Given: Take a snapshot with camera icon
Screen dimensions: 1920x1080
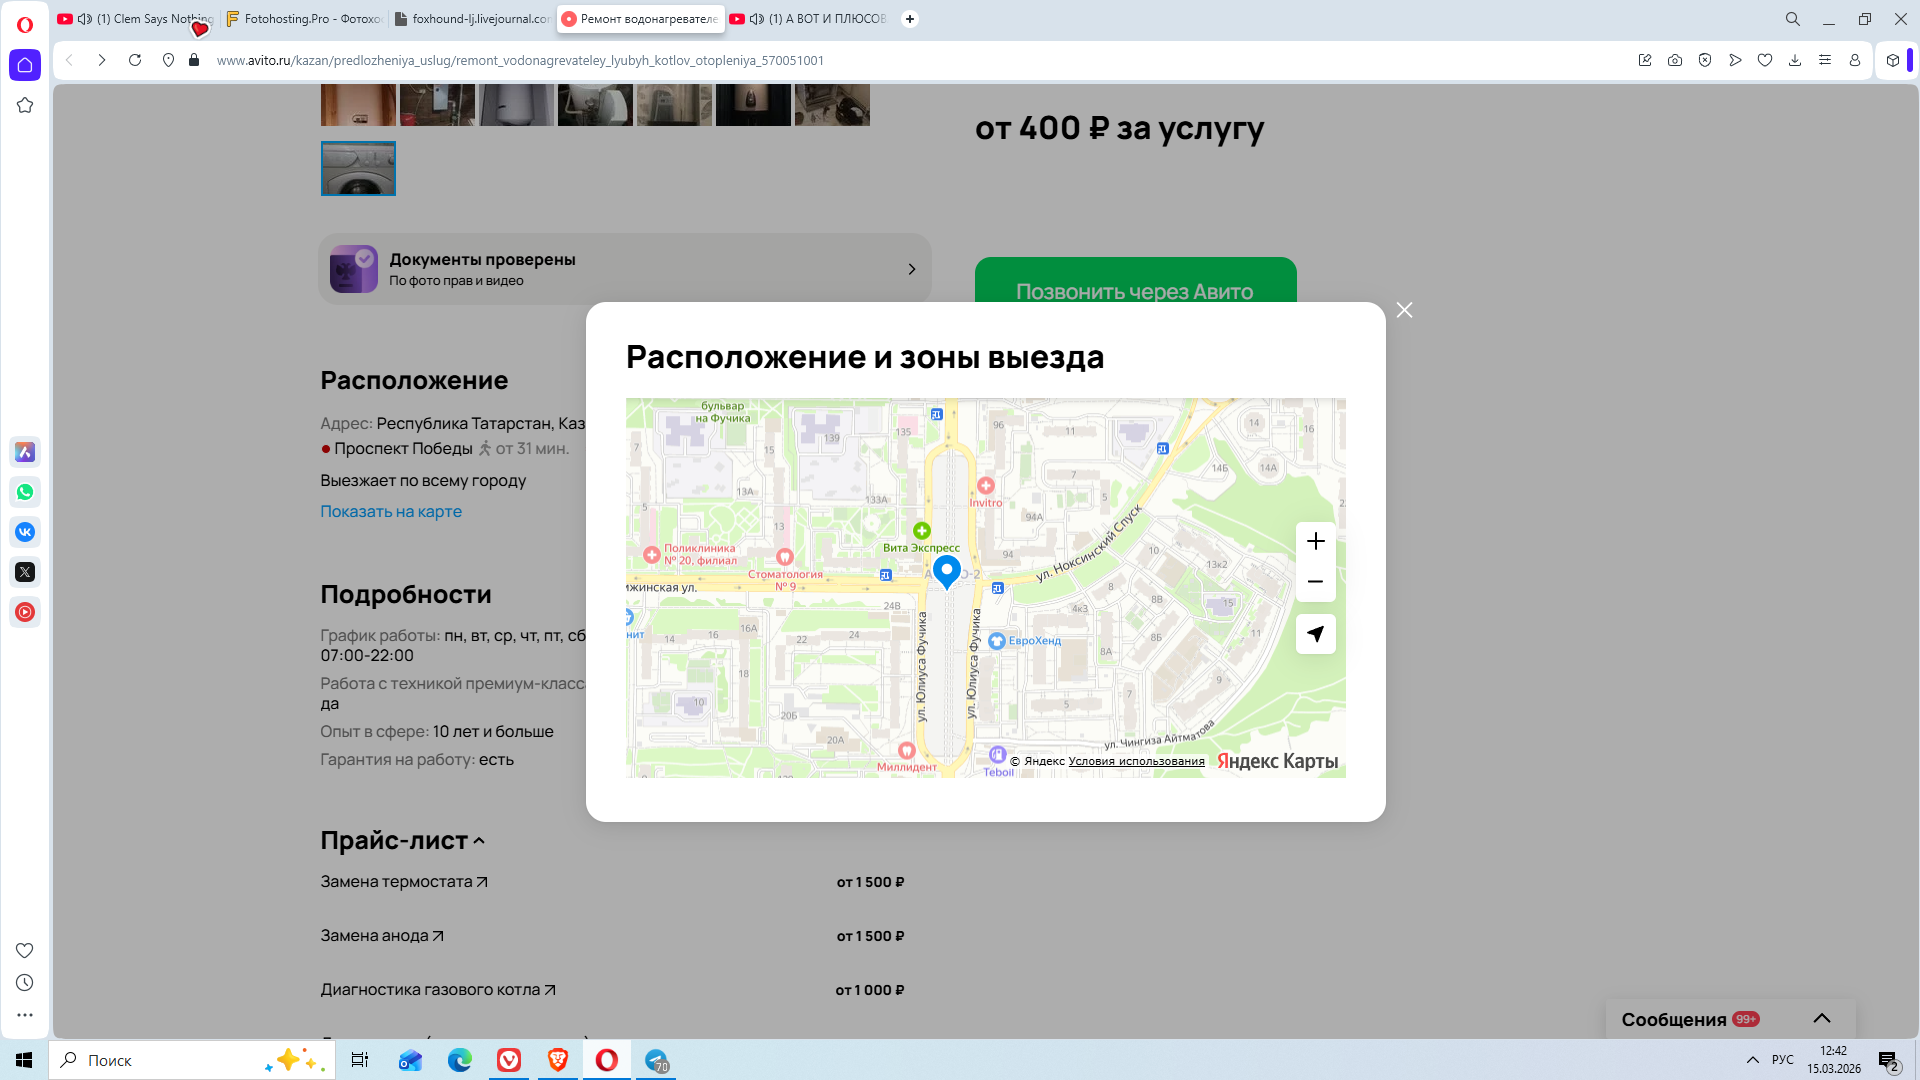Looking at the screenshot, I should click(1675, 60).
